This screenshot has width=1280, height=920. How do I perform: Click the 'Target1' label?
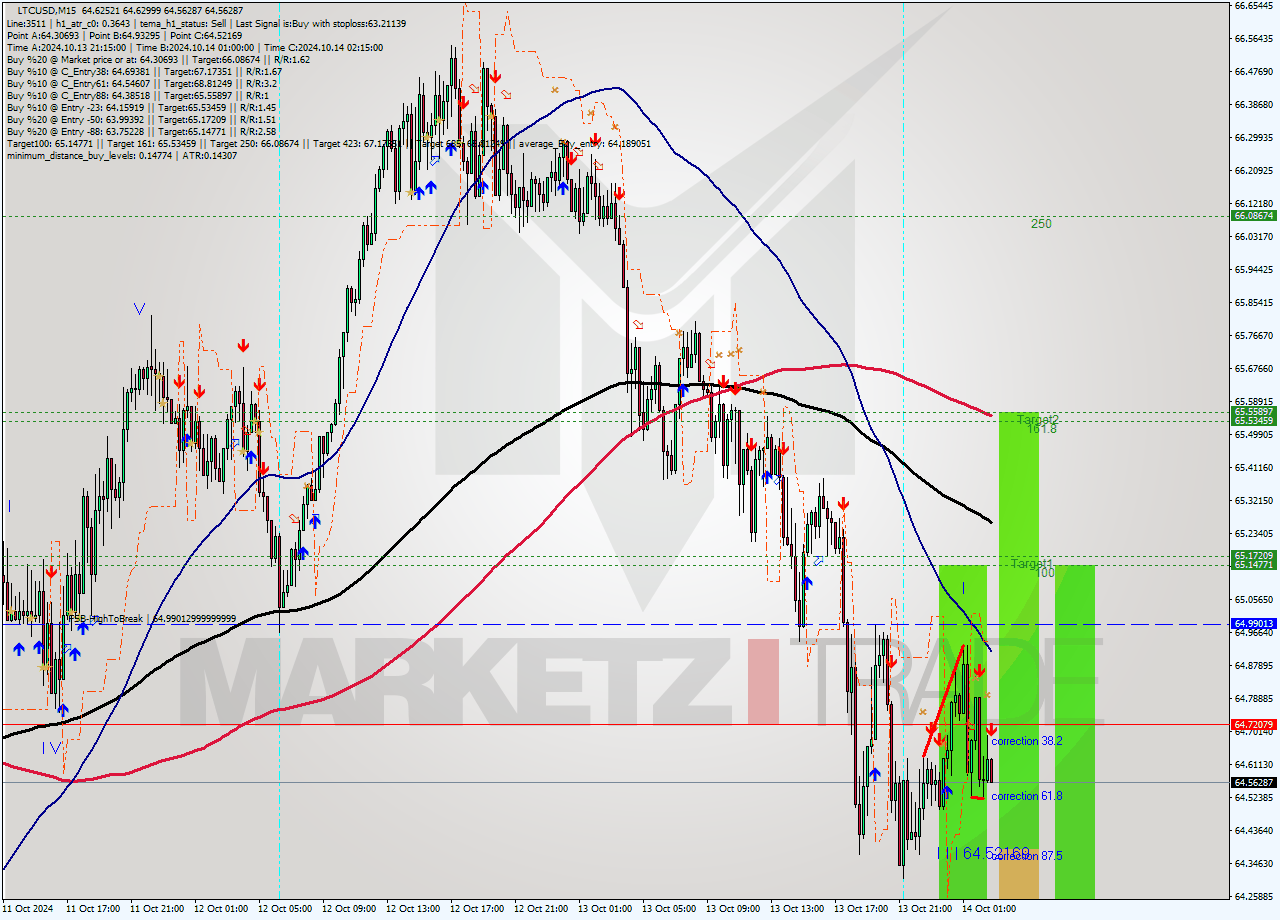click(1031, 564)
